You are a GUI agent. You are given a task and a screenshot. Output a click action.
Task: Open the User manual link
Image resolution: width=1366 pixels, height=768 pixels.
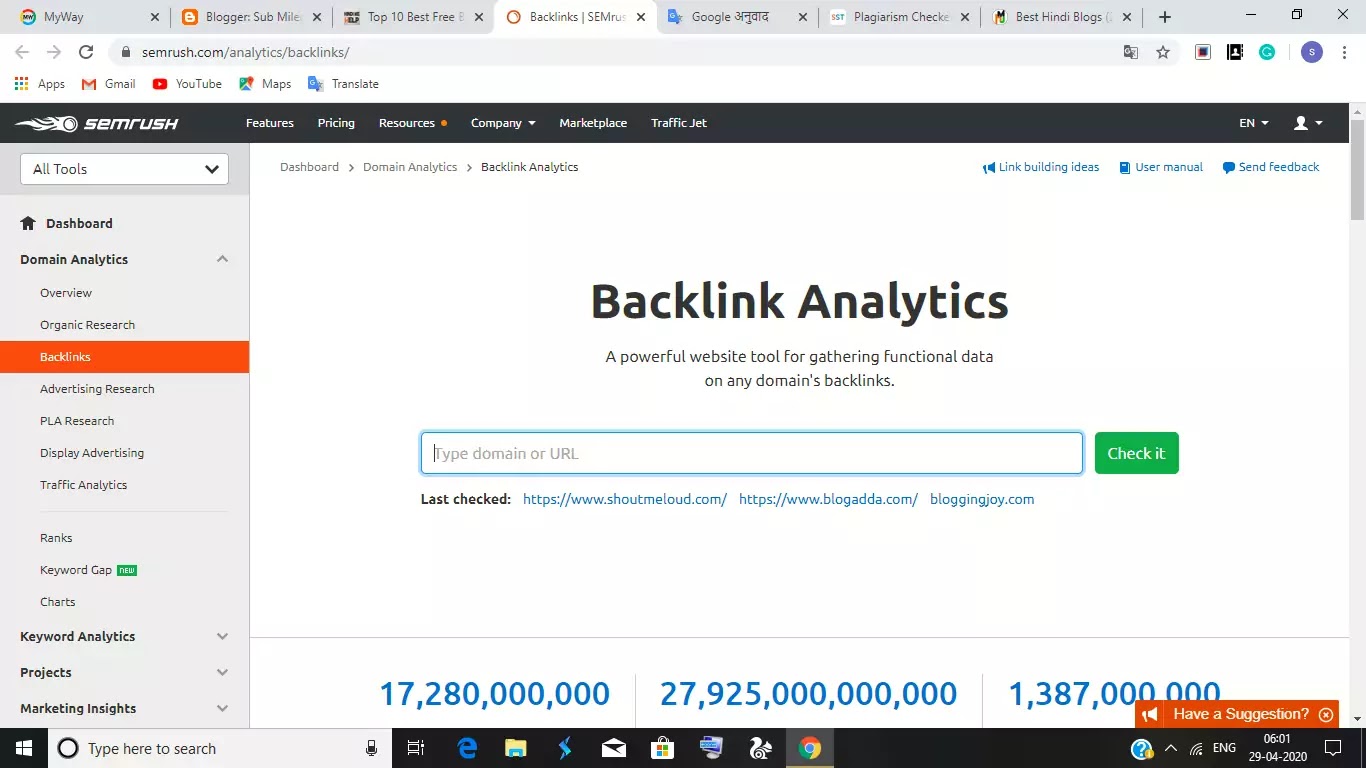tap(1161, 167)
